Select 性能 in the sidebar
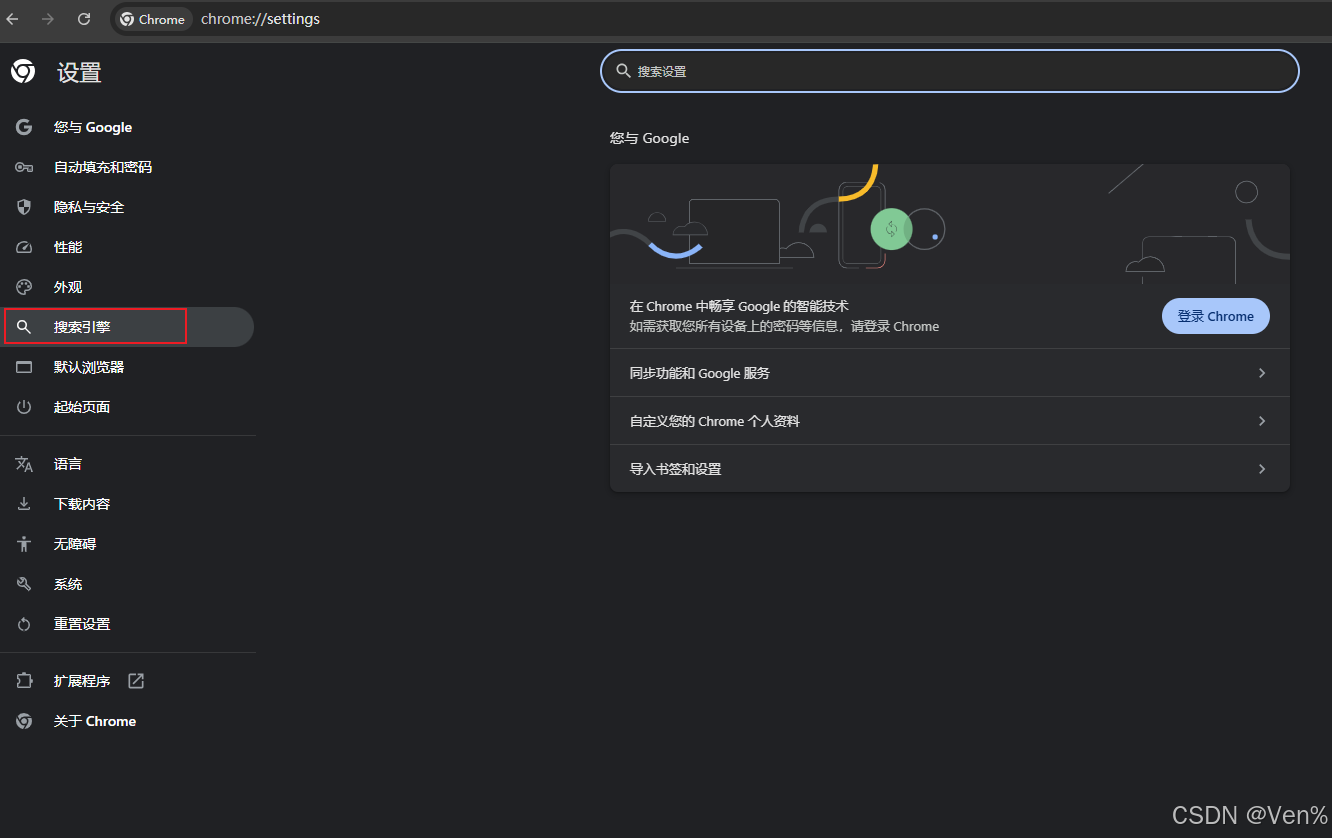 (127, 247)
